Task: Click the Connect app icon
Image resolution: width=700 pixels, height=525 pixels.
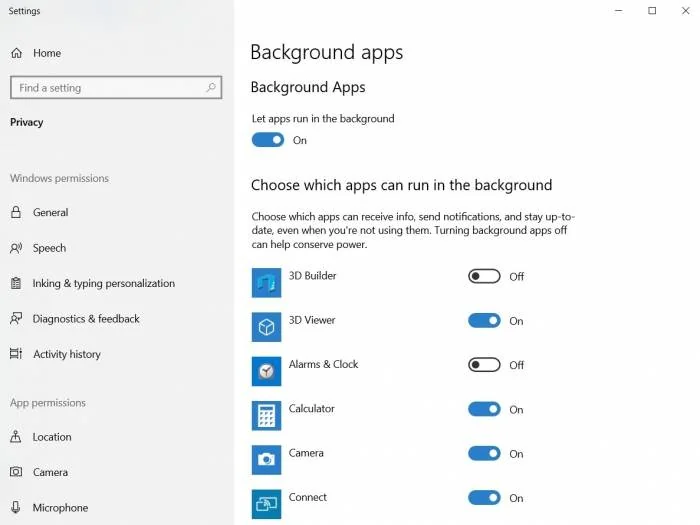Action: coord(267,504)
